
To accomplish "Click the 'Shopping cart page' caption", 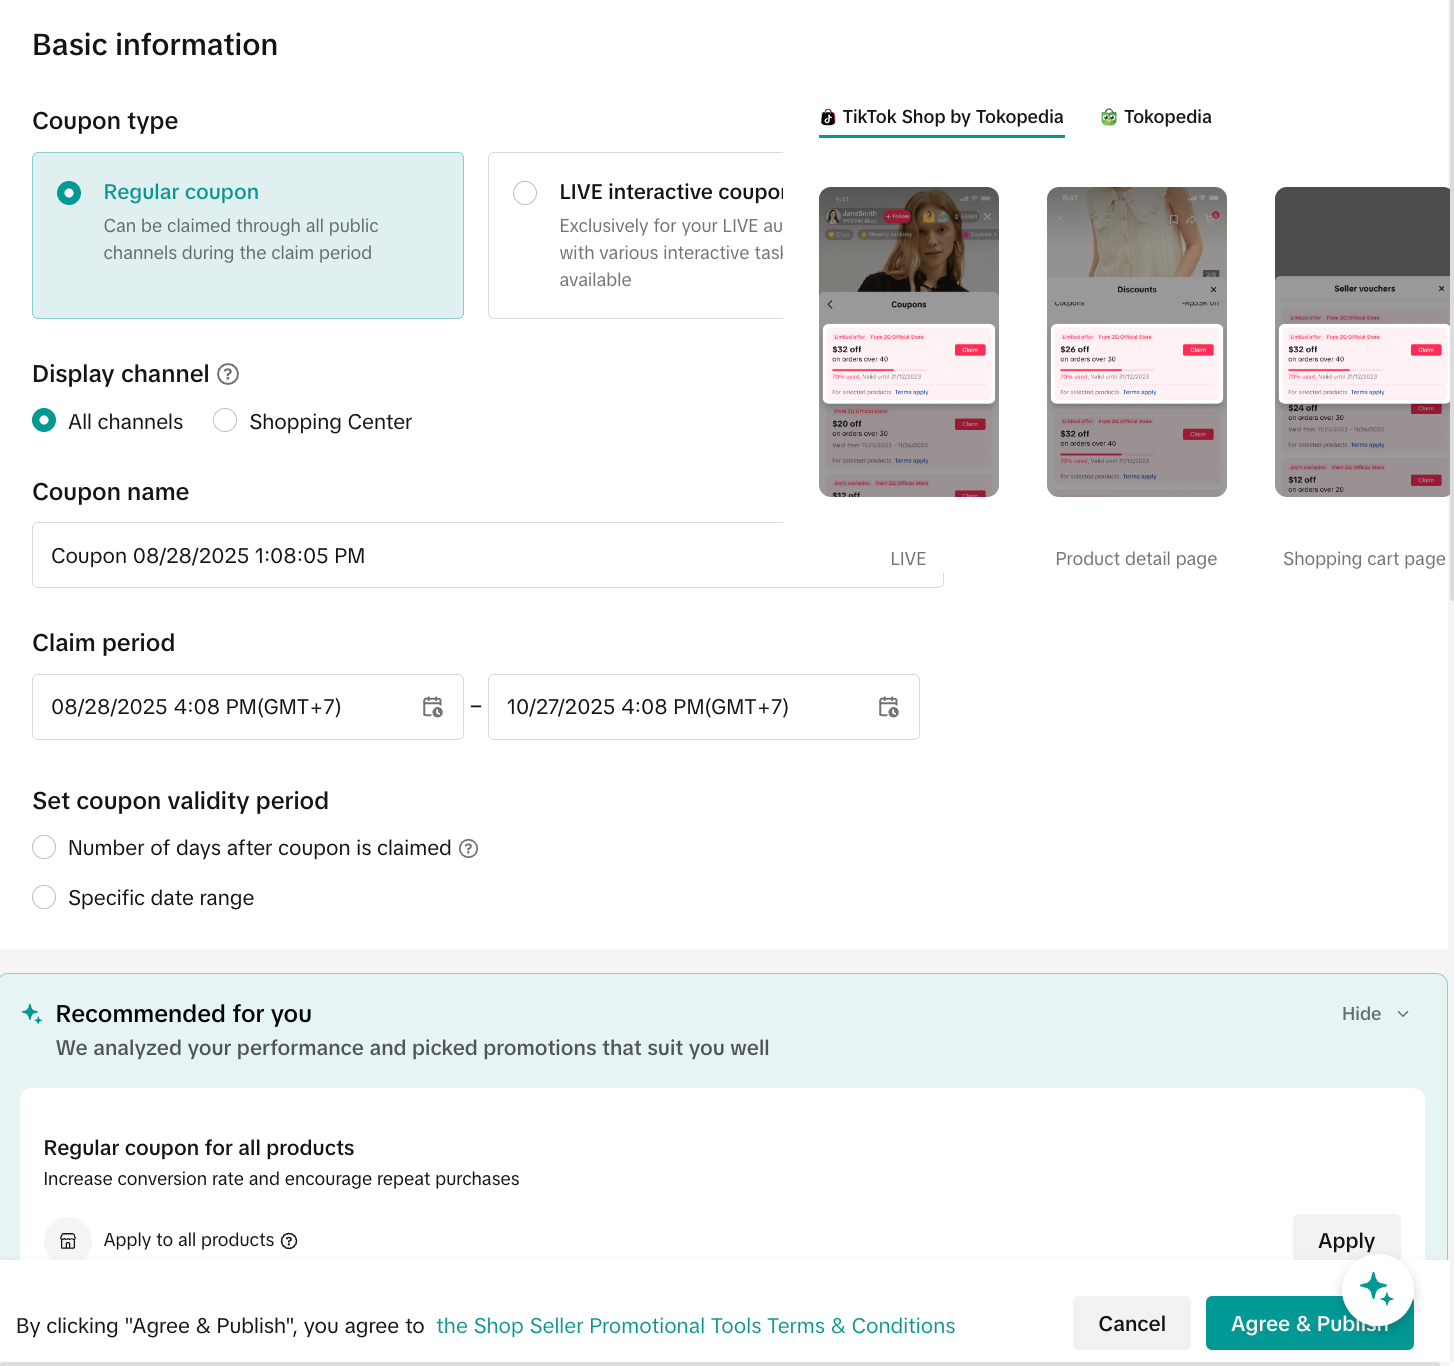I will click(1364, 559).
